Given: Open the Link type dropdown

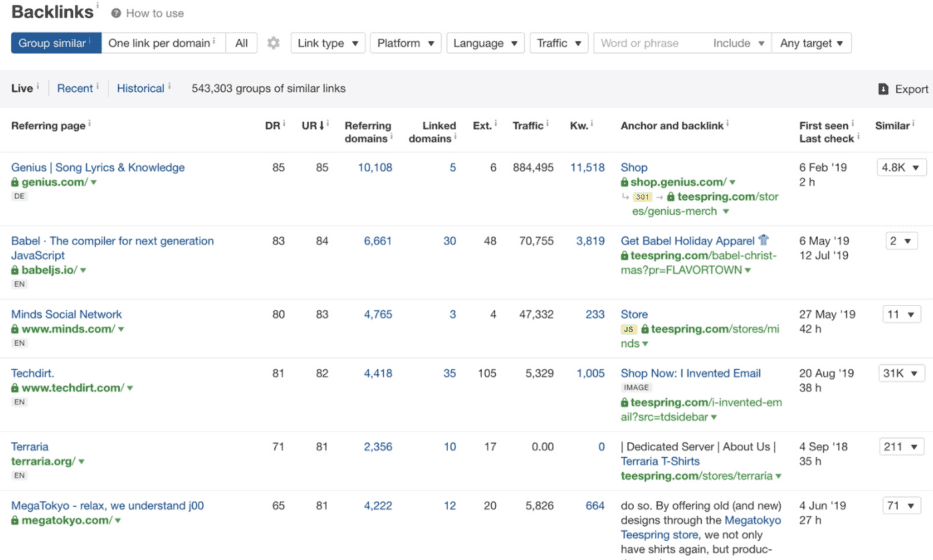Looking at the screenshot, I should (328, 43).
